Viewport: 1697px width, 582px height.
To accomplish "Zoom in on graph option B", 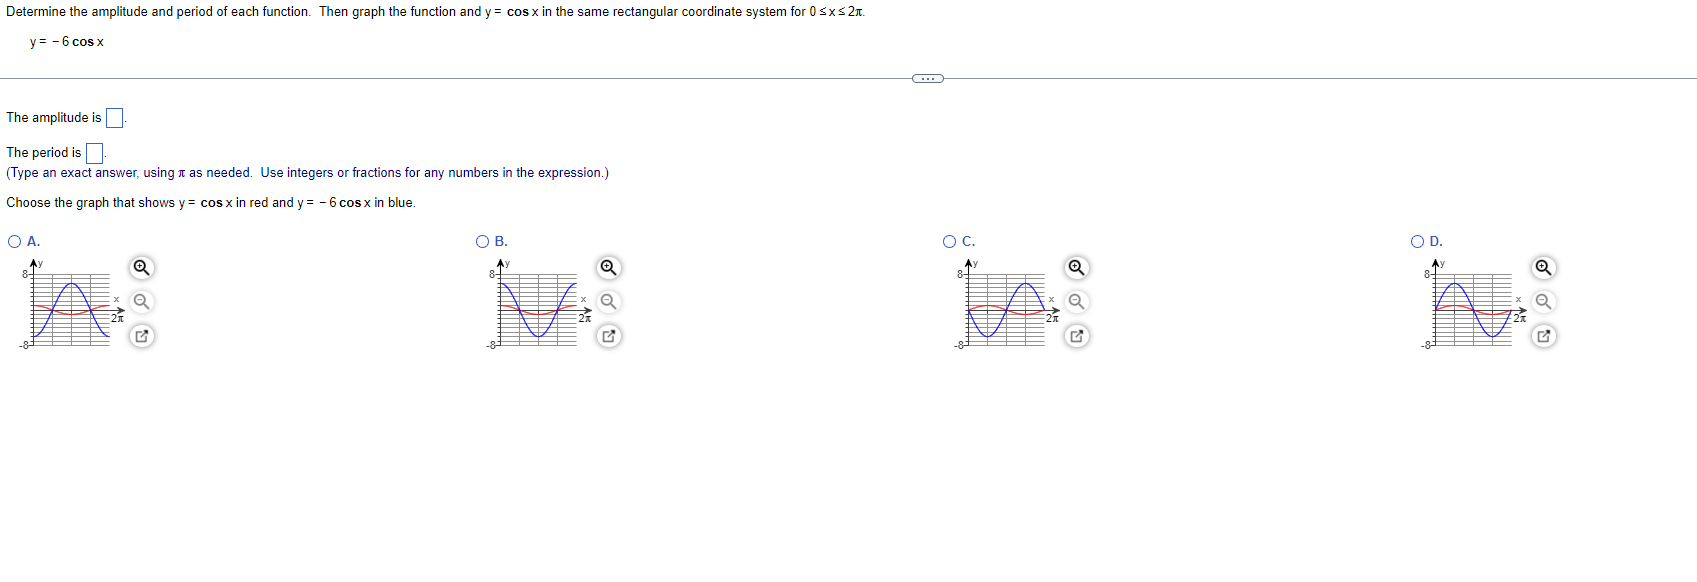I will pyautogui.click(x=609, y=268).
